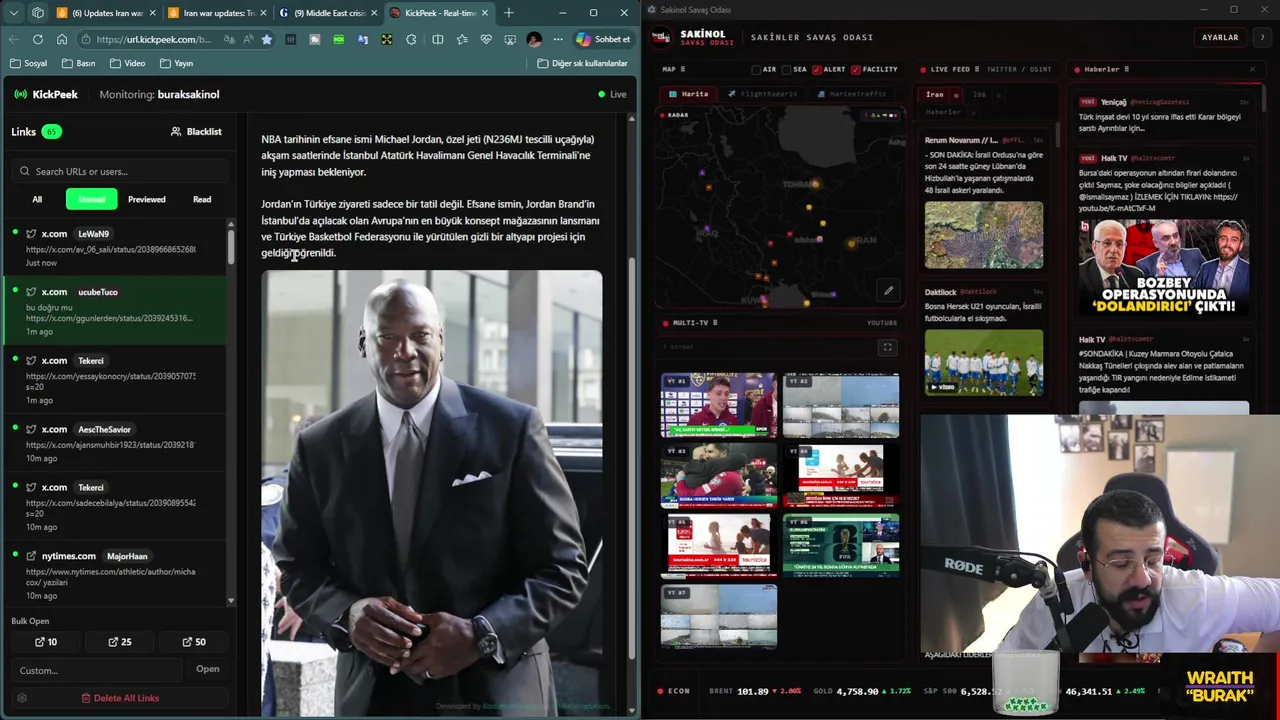This screenshot has width=1280, height=720.
Task: Open the browser split screen icon
Action: coord(437,39)
